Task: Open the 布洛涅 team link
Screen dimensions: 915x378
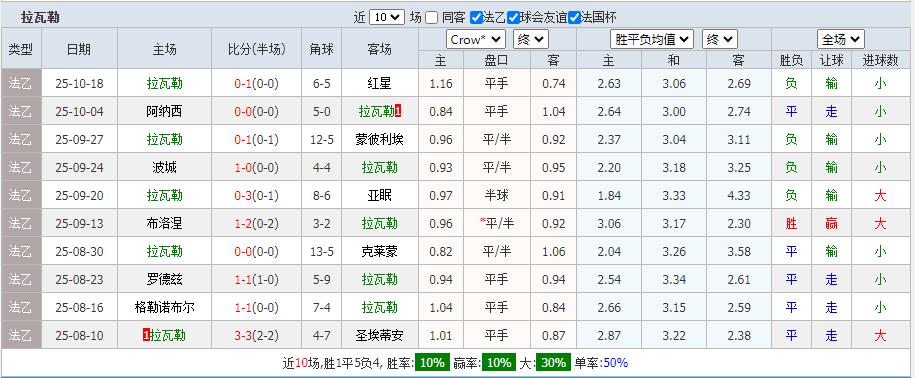Action: [x=165, y=223]
